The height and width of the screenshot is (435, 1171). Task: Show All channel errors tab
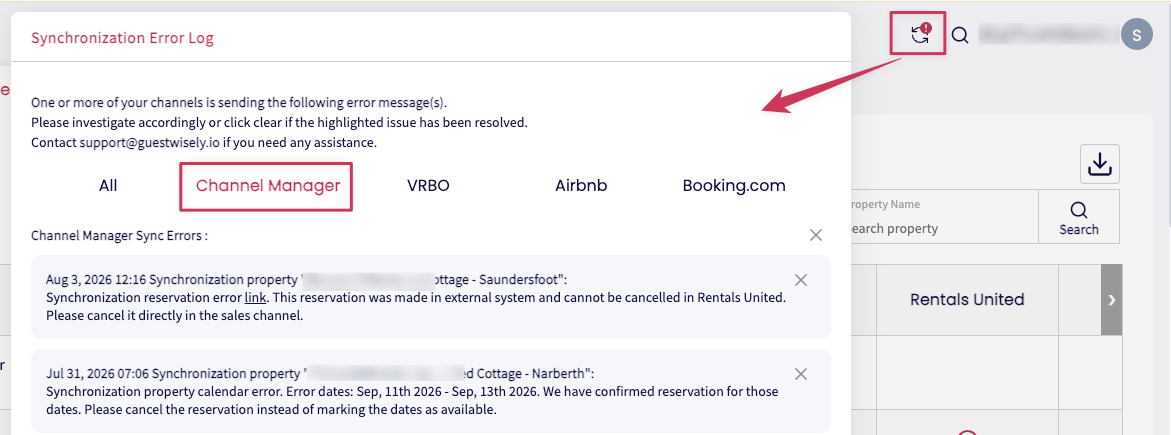pyautogui.click(x=108, y=185)
